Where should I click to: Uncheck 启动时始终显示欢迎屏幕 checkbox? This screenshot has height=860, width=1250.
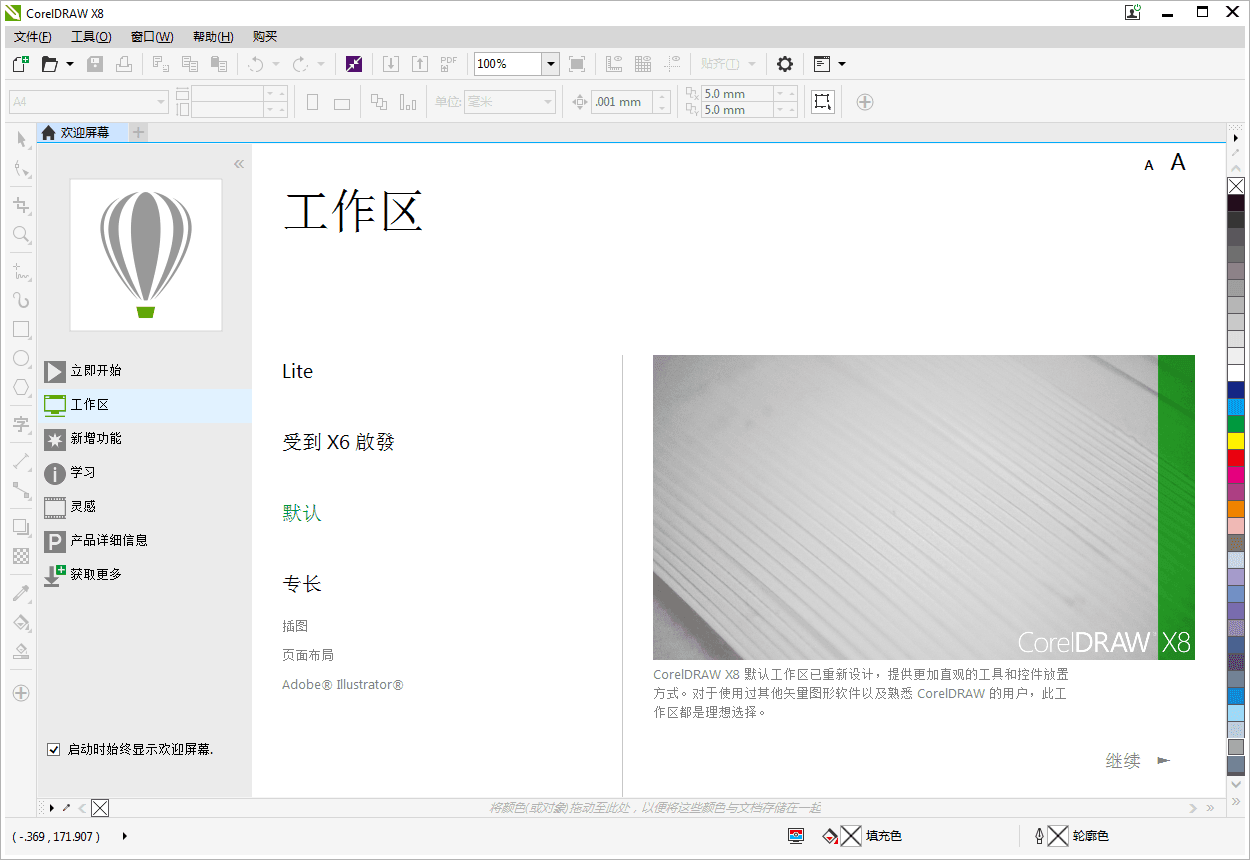[x=54, y=749]
